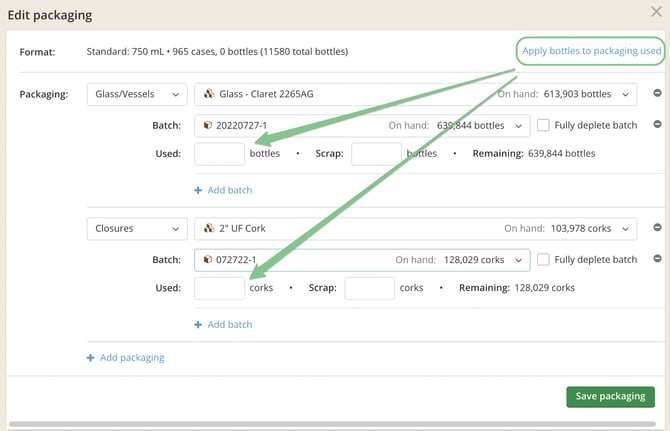The image size is (670, 431).
Task: Open the Glass/Vessels type dropdown
Action: 136,94
